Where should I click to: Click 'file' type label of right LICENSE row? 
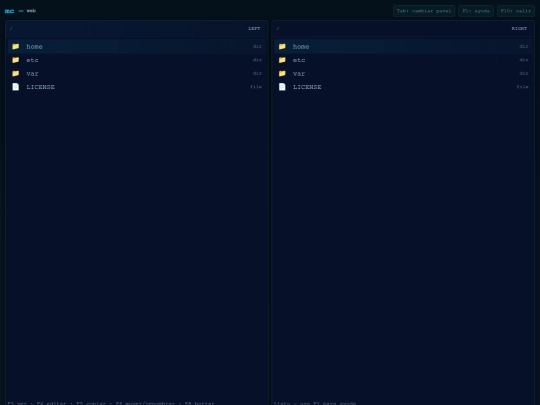[522, 87]
